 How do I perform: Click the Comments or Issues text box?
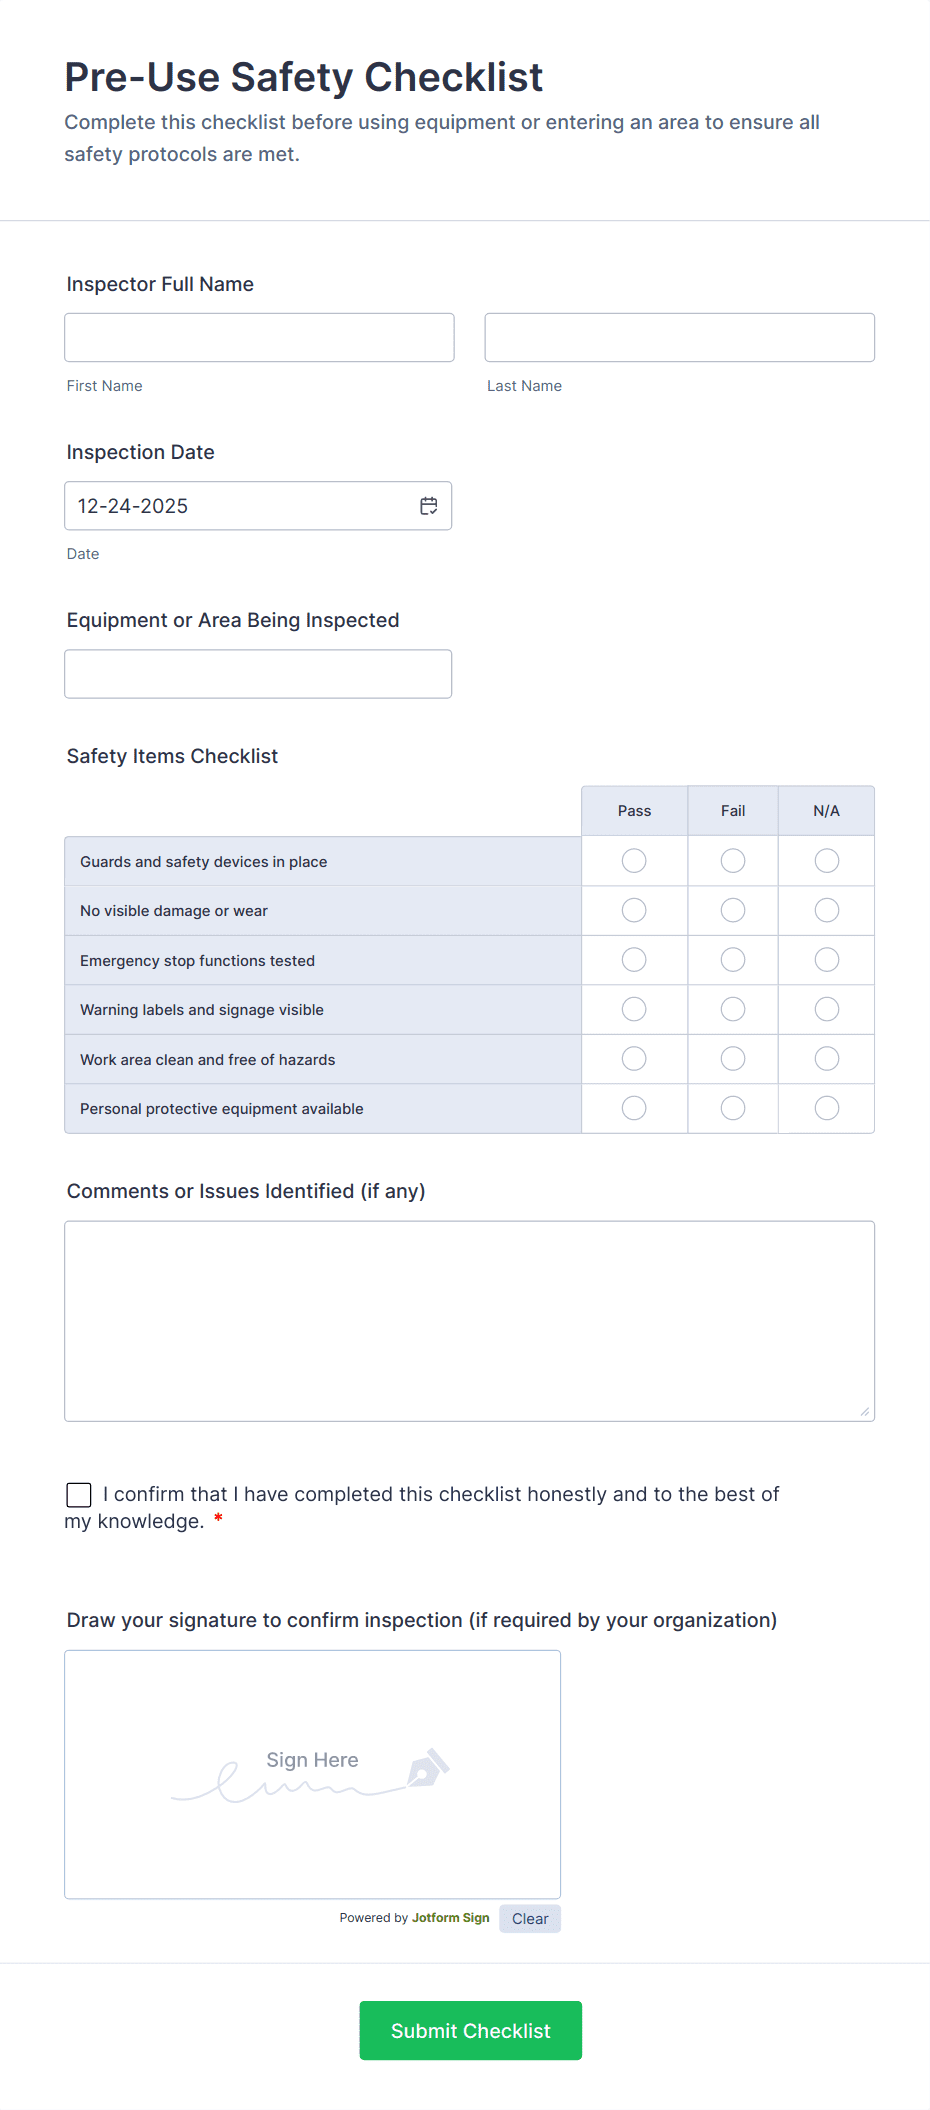coord(469,1320)
